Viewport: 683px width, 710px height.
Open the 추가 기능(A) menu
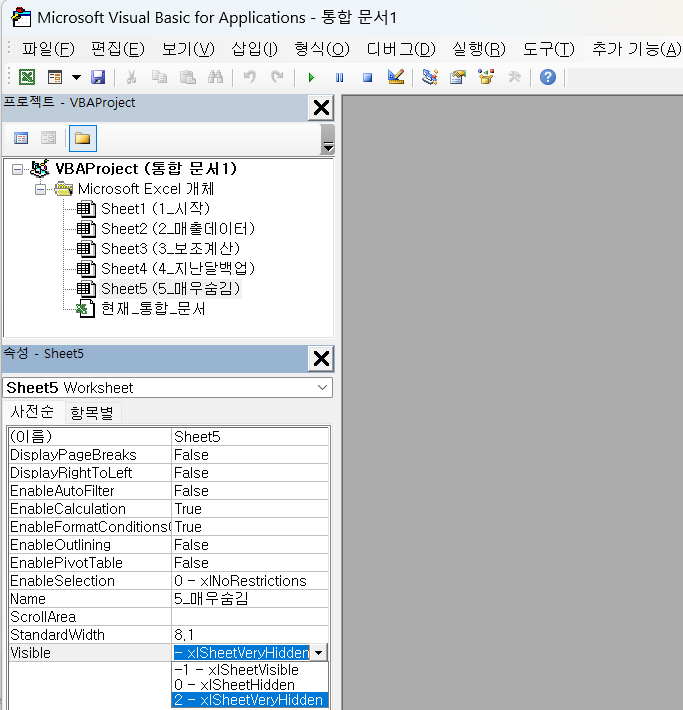pyautogui.click(x=636, y=49)
